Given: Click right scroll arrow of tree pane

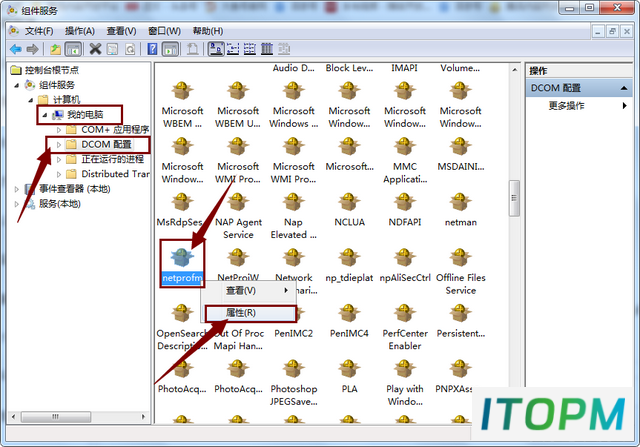Looking at the screenshot, I should point(143,417).
